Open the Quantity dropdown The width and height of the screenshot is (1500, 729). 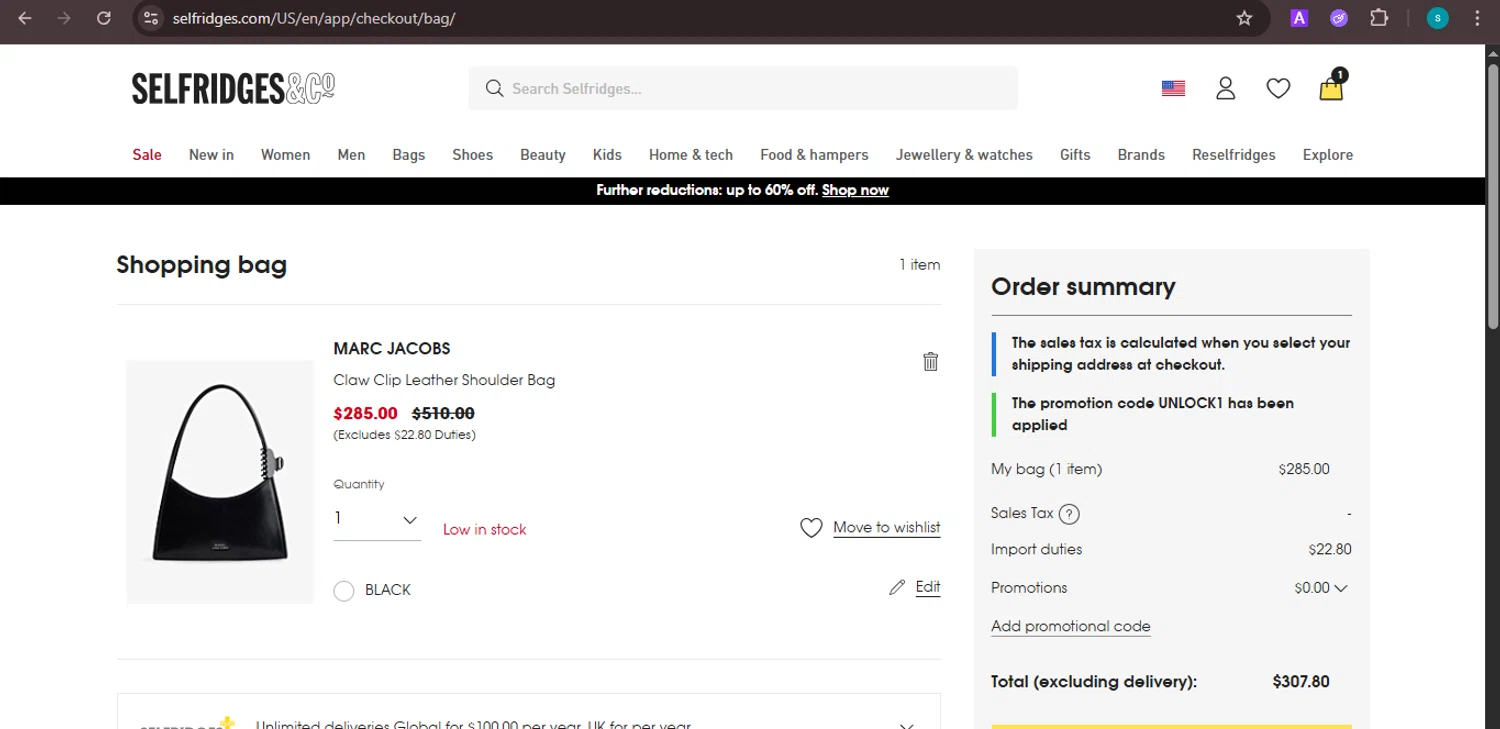377,519
